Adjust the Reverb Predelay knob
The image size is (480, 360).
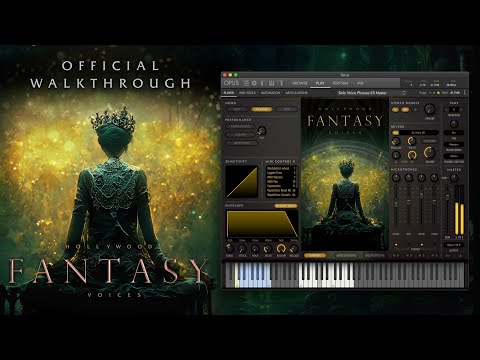[x=396, y=141]
